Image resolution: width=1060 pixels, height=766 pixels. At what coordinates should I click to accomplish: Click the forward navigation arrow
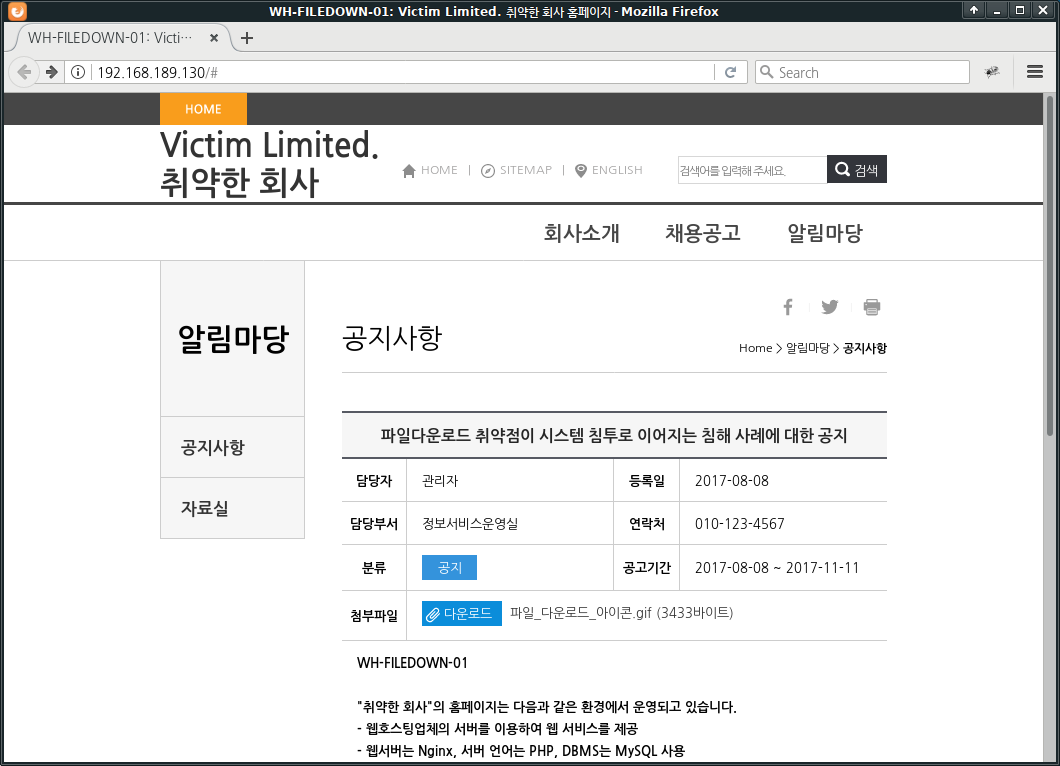pyautogui.click(x=52, y=72)
